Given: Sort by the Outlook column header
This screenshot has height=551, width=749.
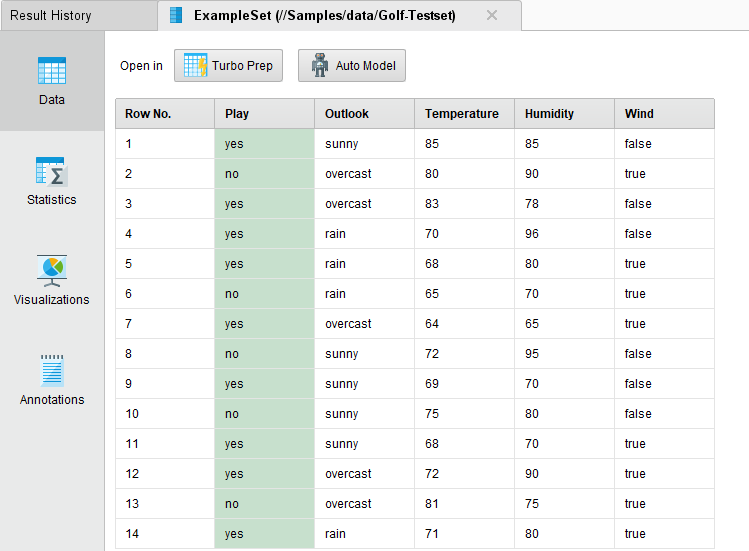Looking at the screenshot, I should [364, 114].
